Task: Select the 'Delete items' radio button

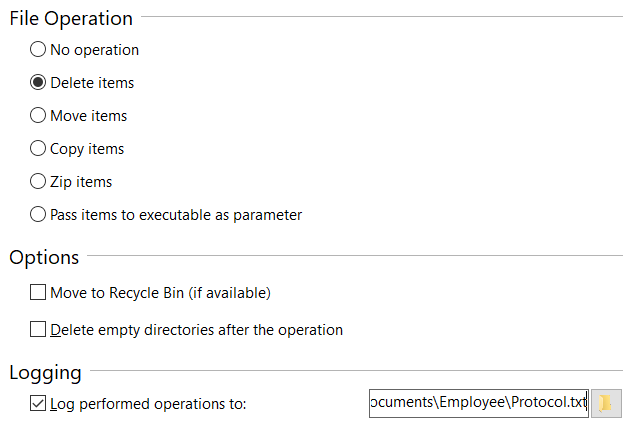Action: 38,82
